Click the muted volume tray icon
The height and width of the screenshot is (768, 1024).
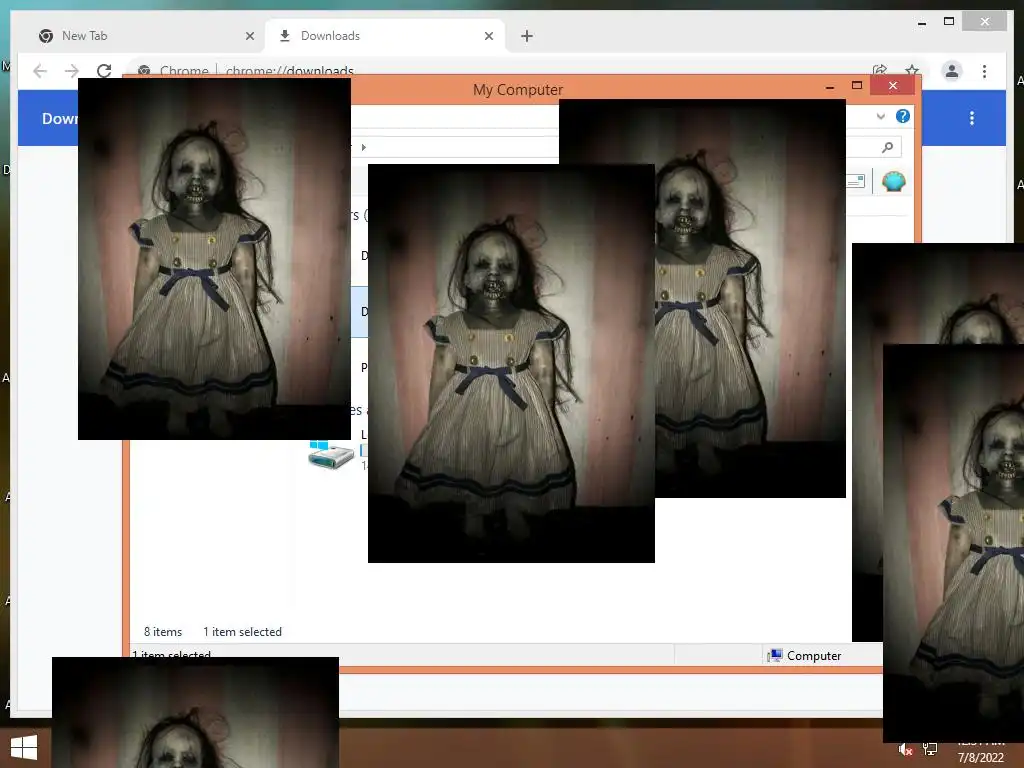pos(905,750)
